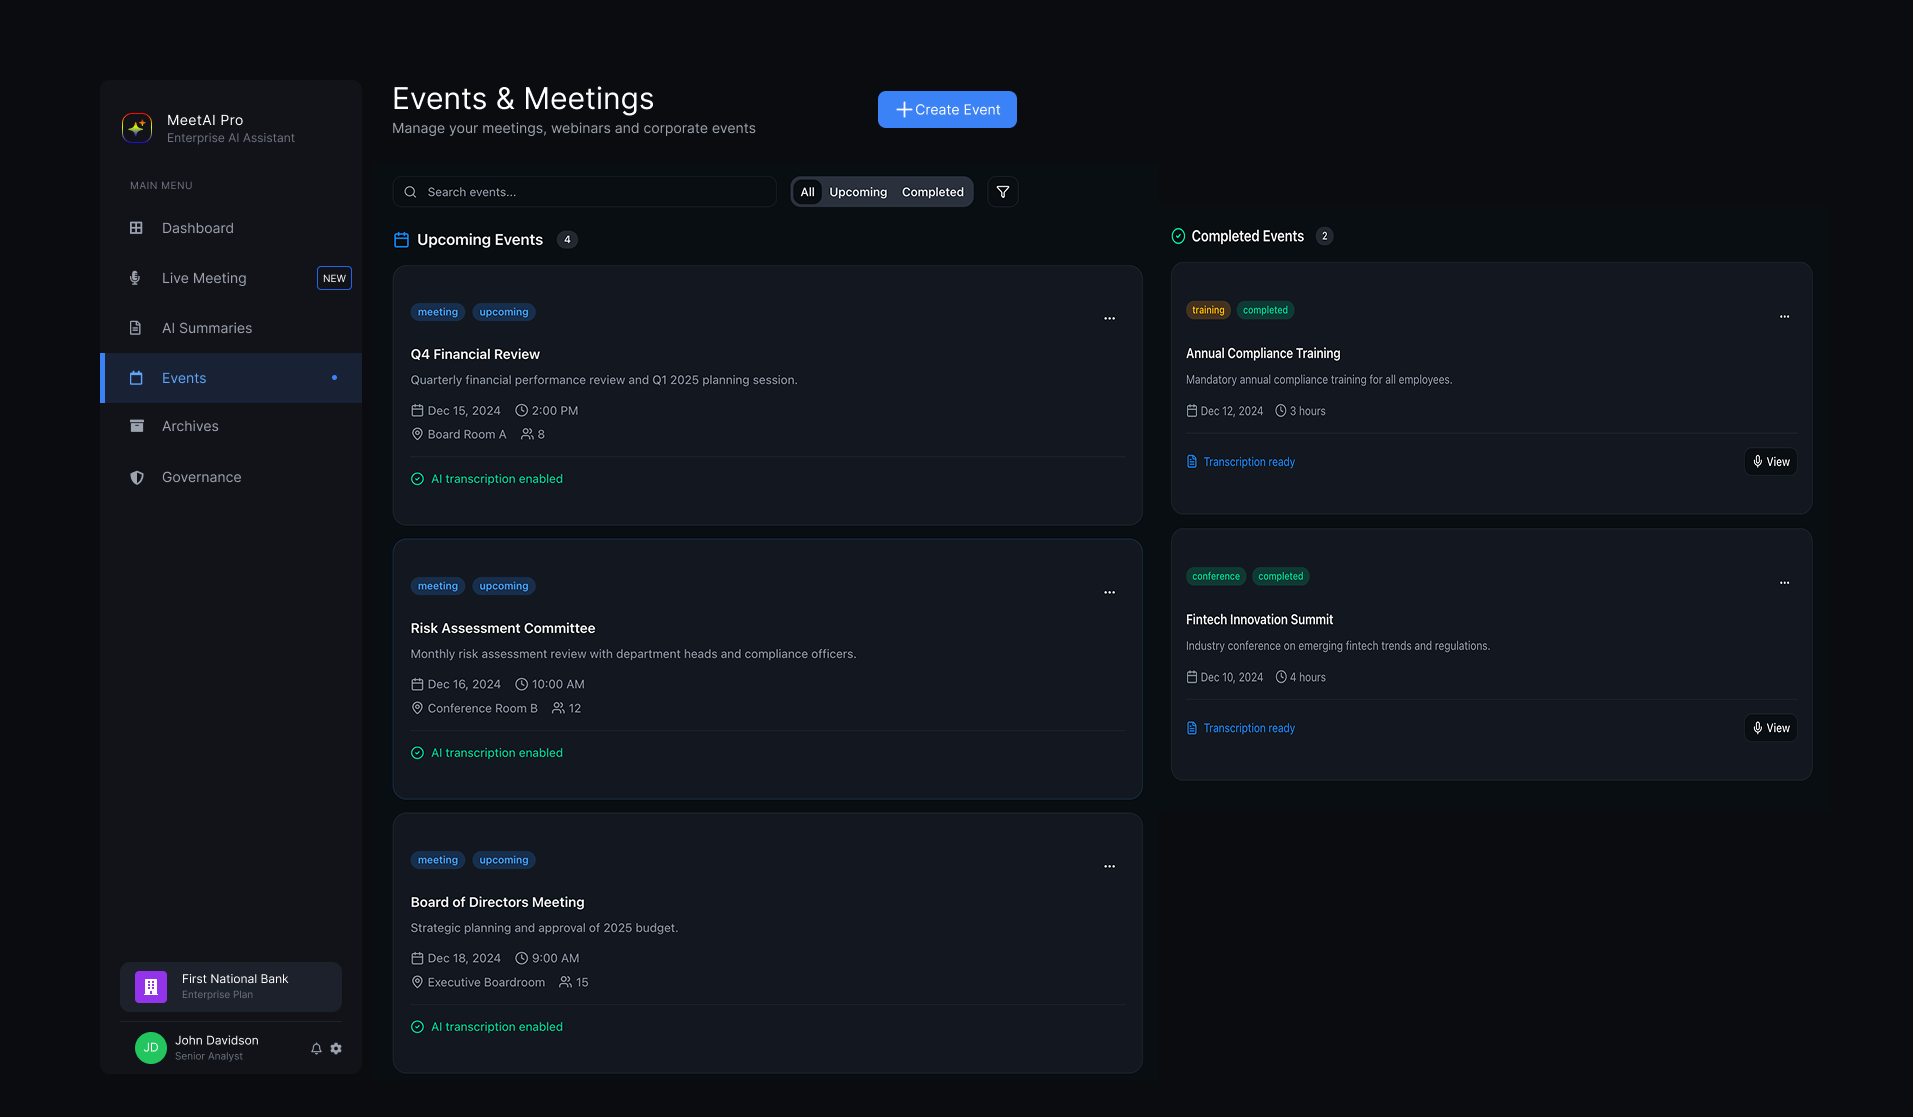The height and width of the screenshot is (1117, 1913).
Task: Switch to the Completed filter tab
Action: (x=932, y=191)
